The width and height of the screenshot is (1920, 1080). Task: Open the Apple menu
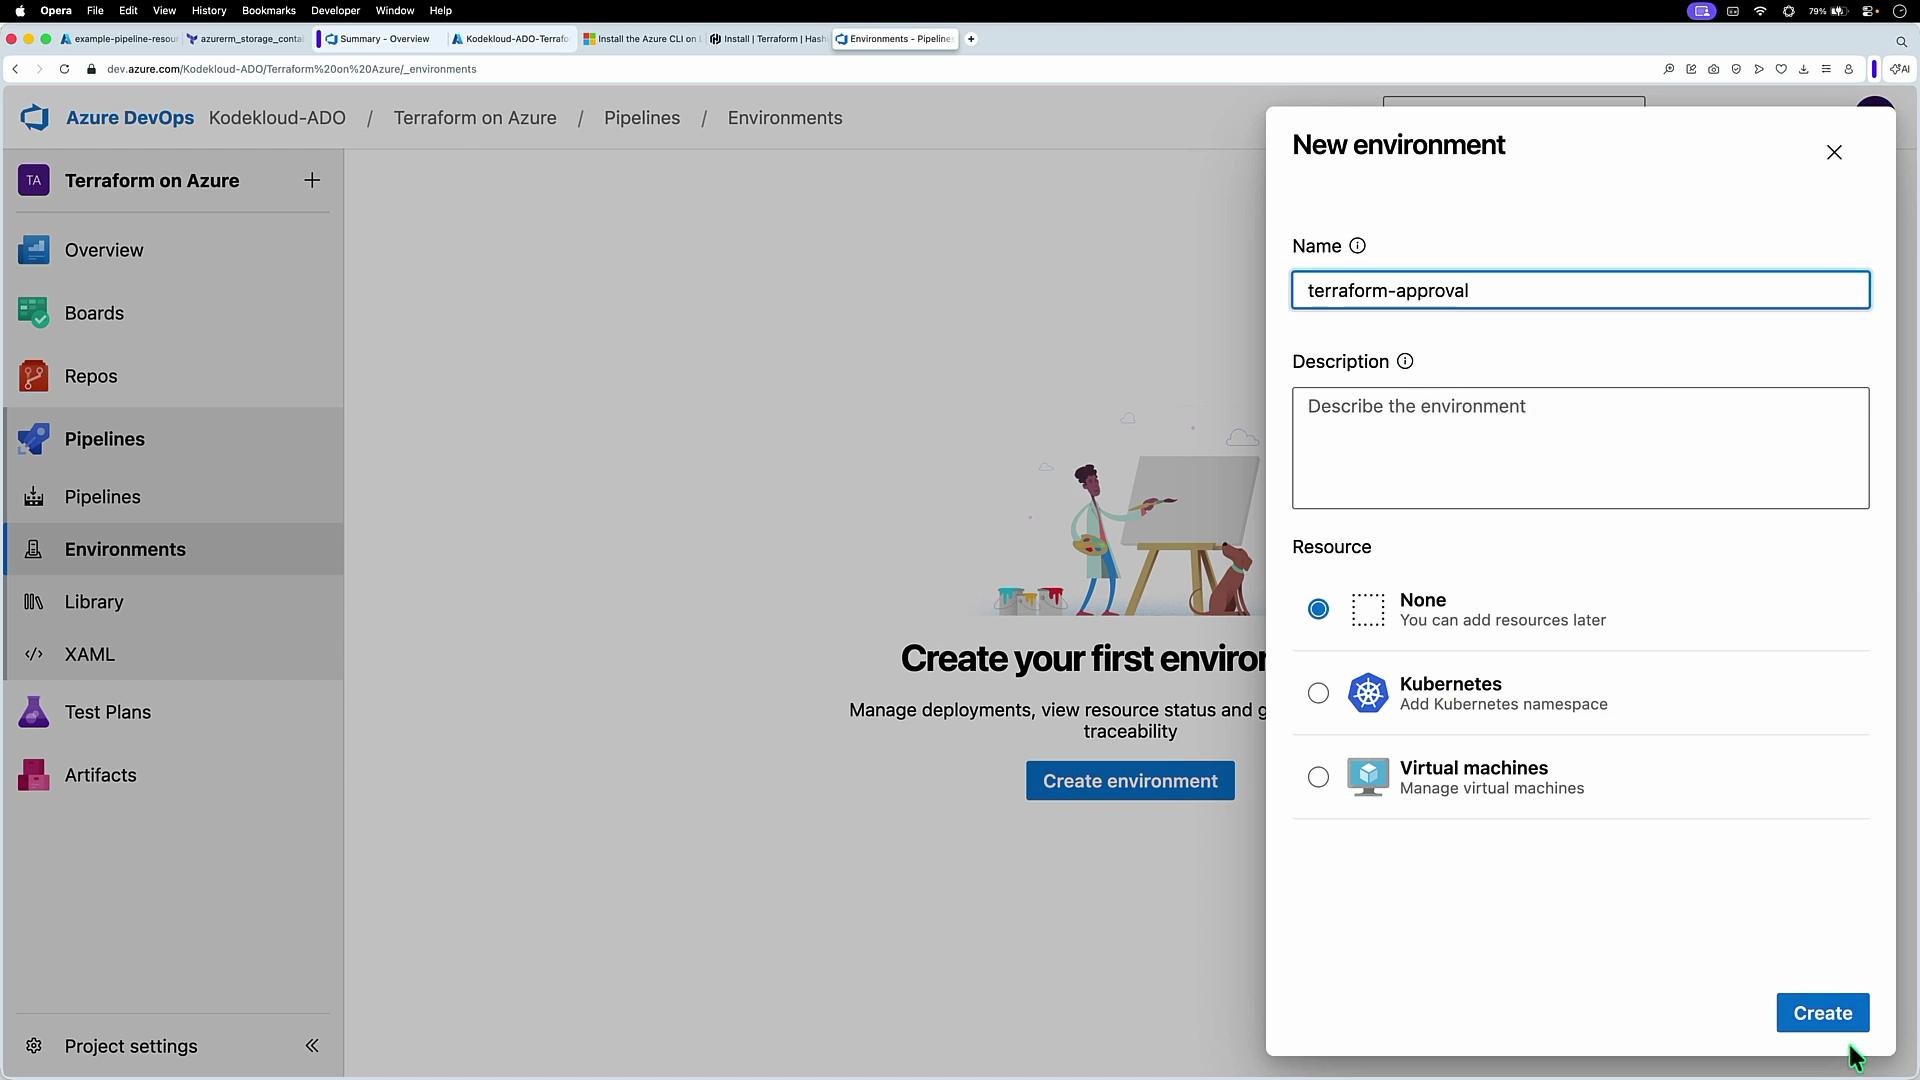click(x=20, y=11)
